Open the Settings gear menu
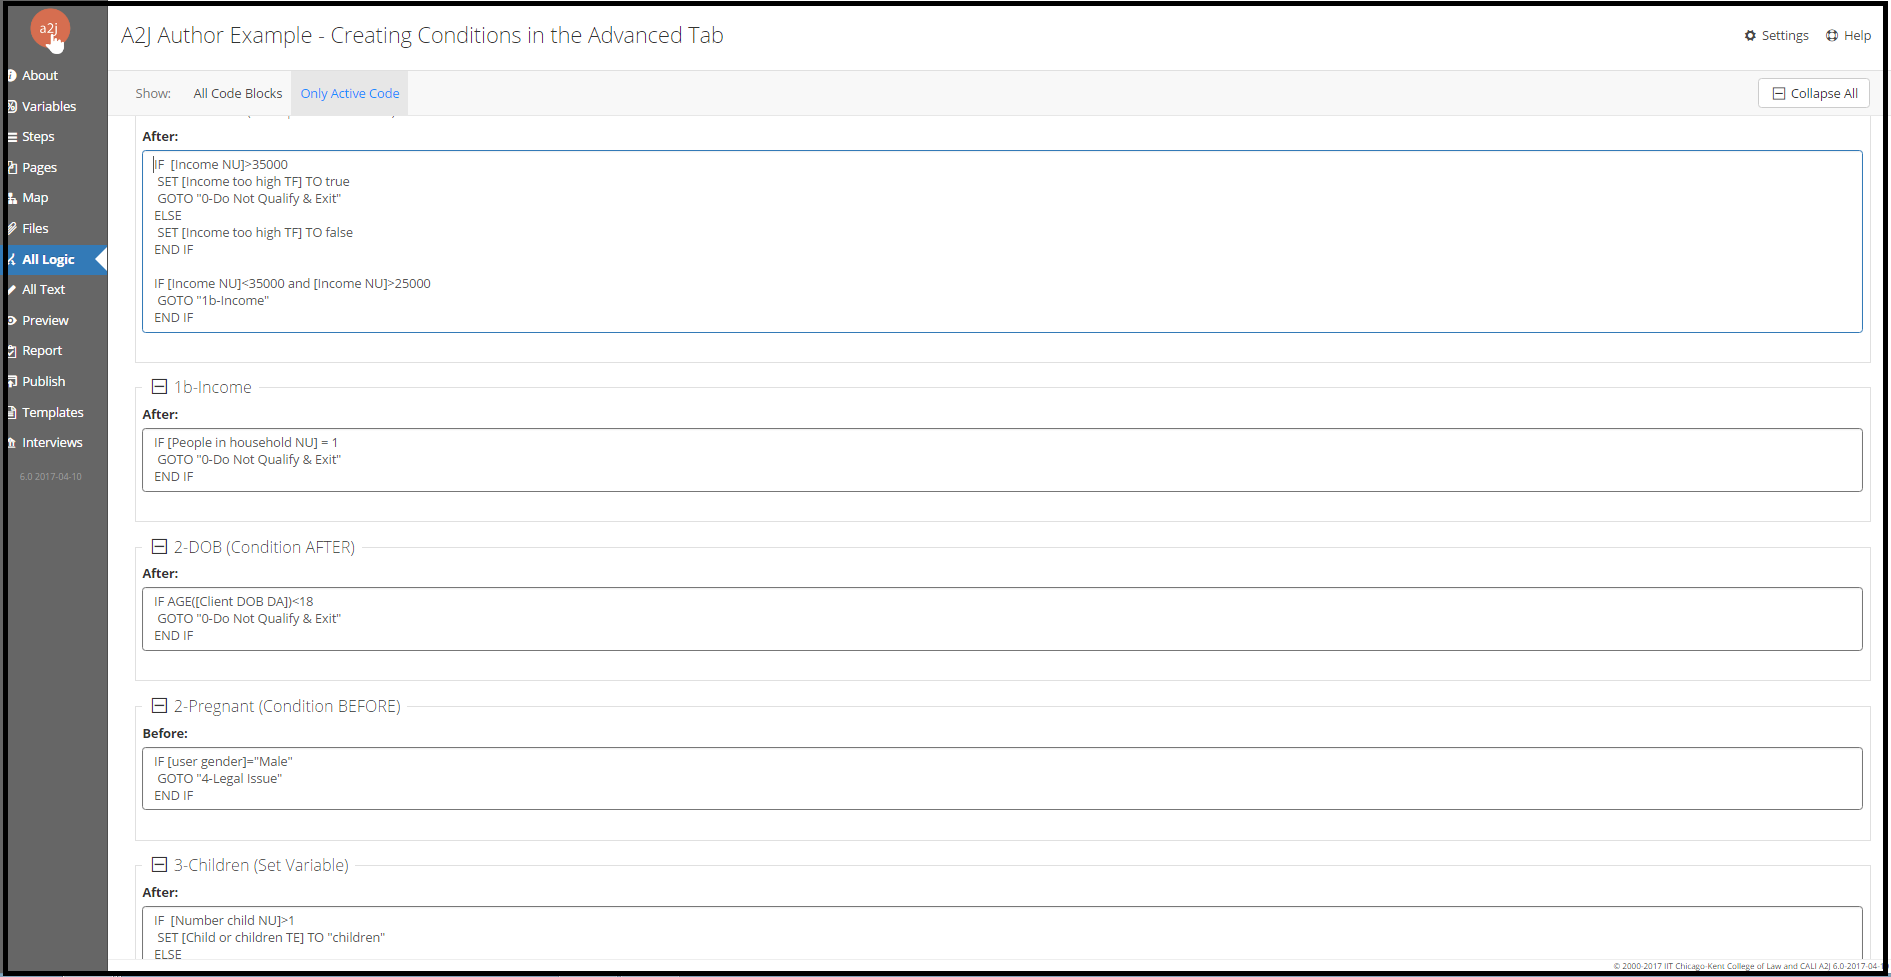Viewport: 1891px width, 977px height. point(1776,35)
